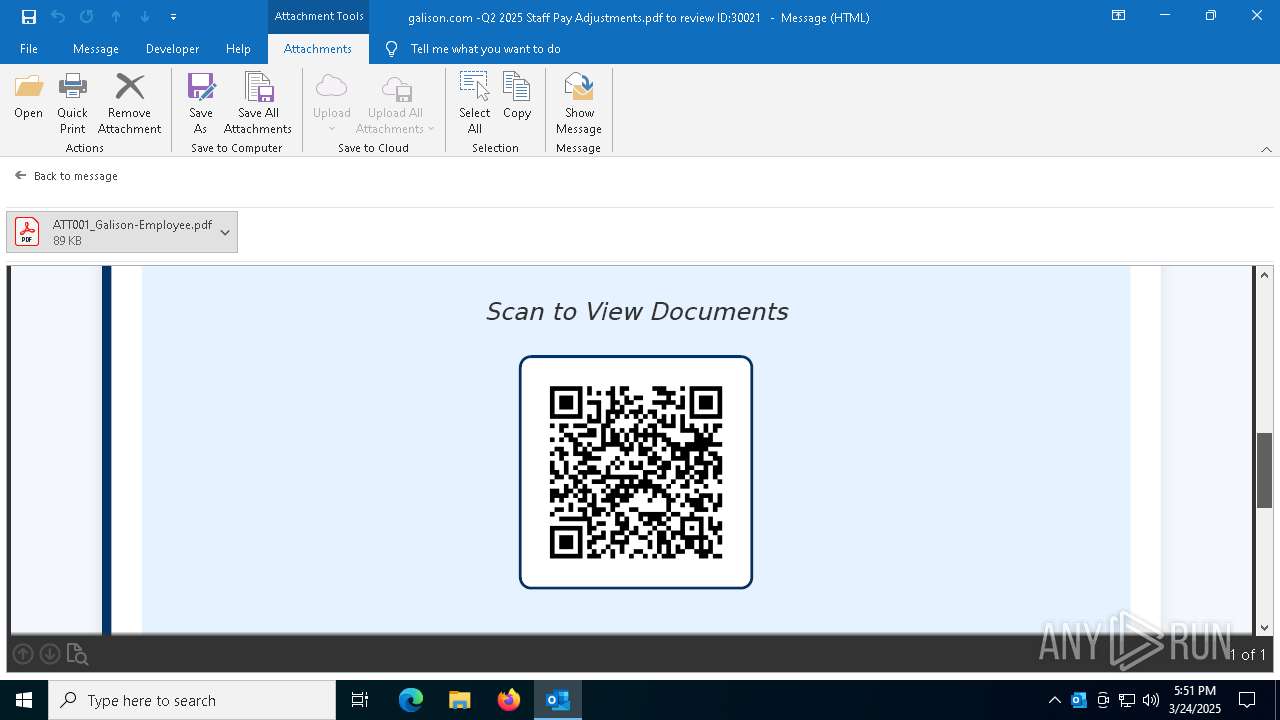The height and width of the screenshot is (720, 1280).
Task: Remove Attachment from the message
Action: (129, 104)
